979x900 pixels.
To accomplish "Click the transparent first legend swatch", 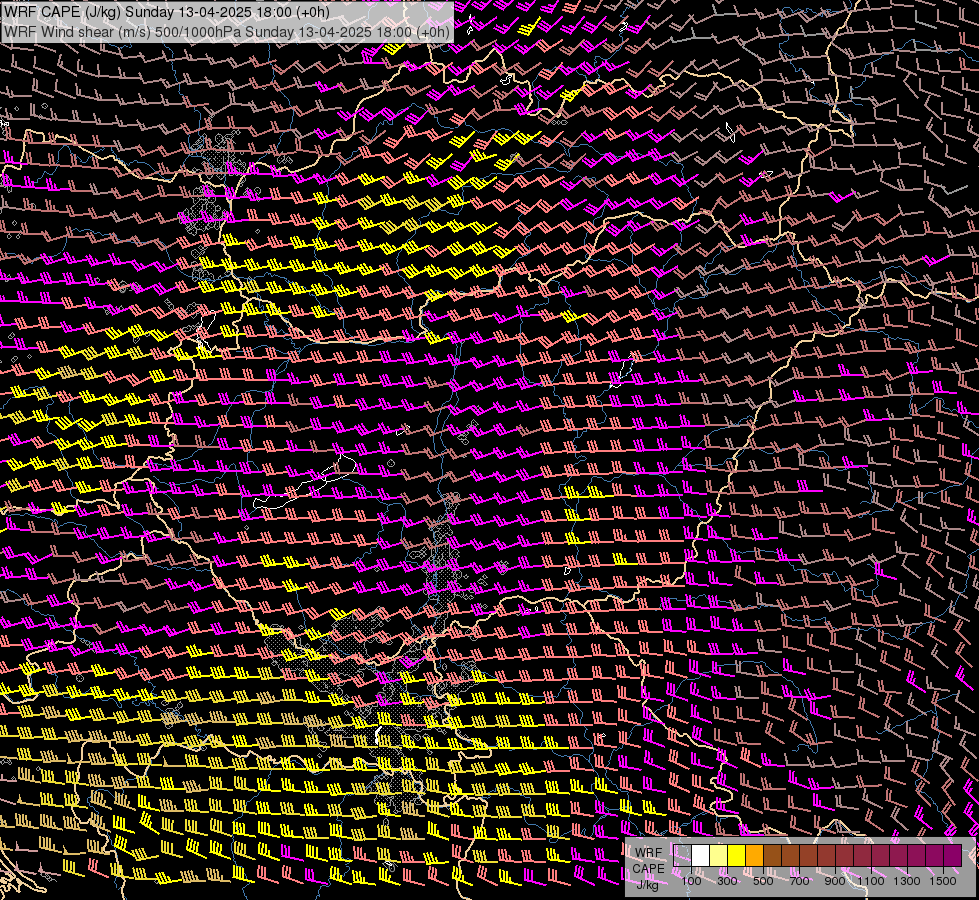I will point(682,856).
